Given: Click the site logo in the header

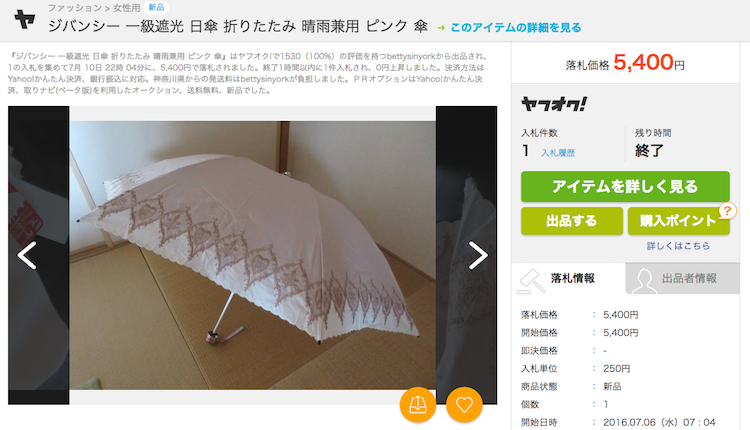Looking at the screenshot, I should [24, 20].
